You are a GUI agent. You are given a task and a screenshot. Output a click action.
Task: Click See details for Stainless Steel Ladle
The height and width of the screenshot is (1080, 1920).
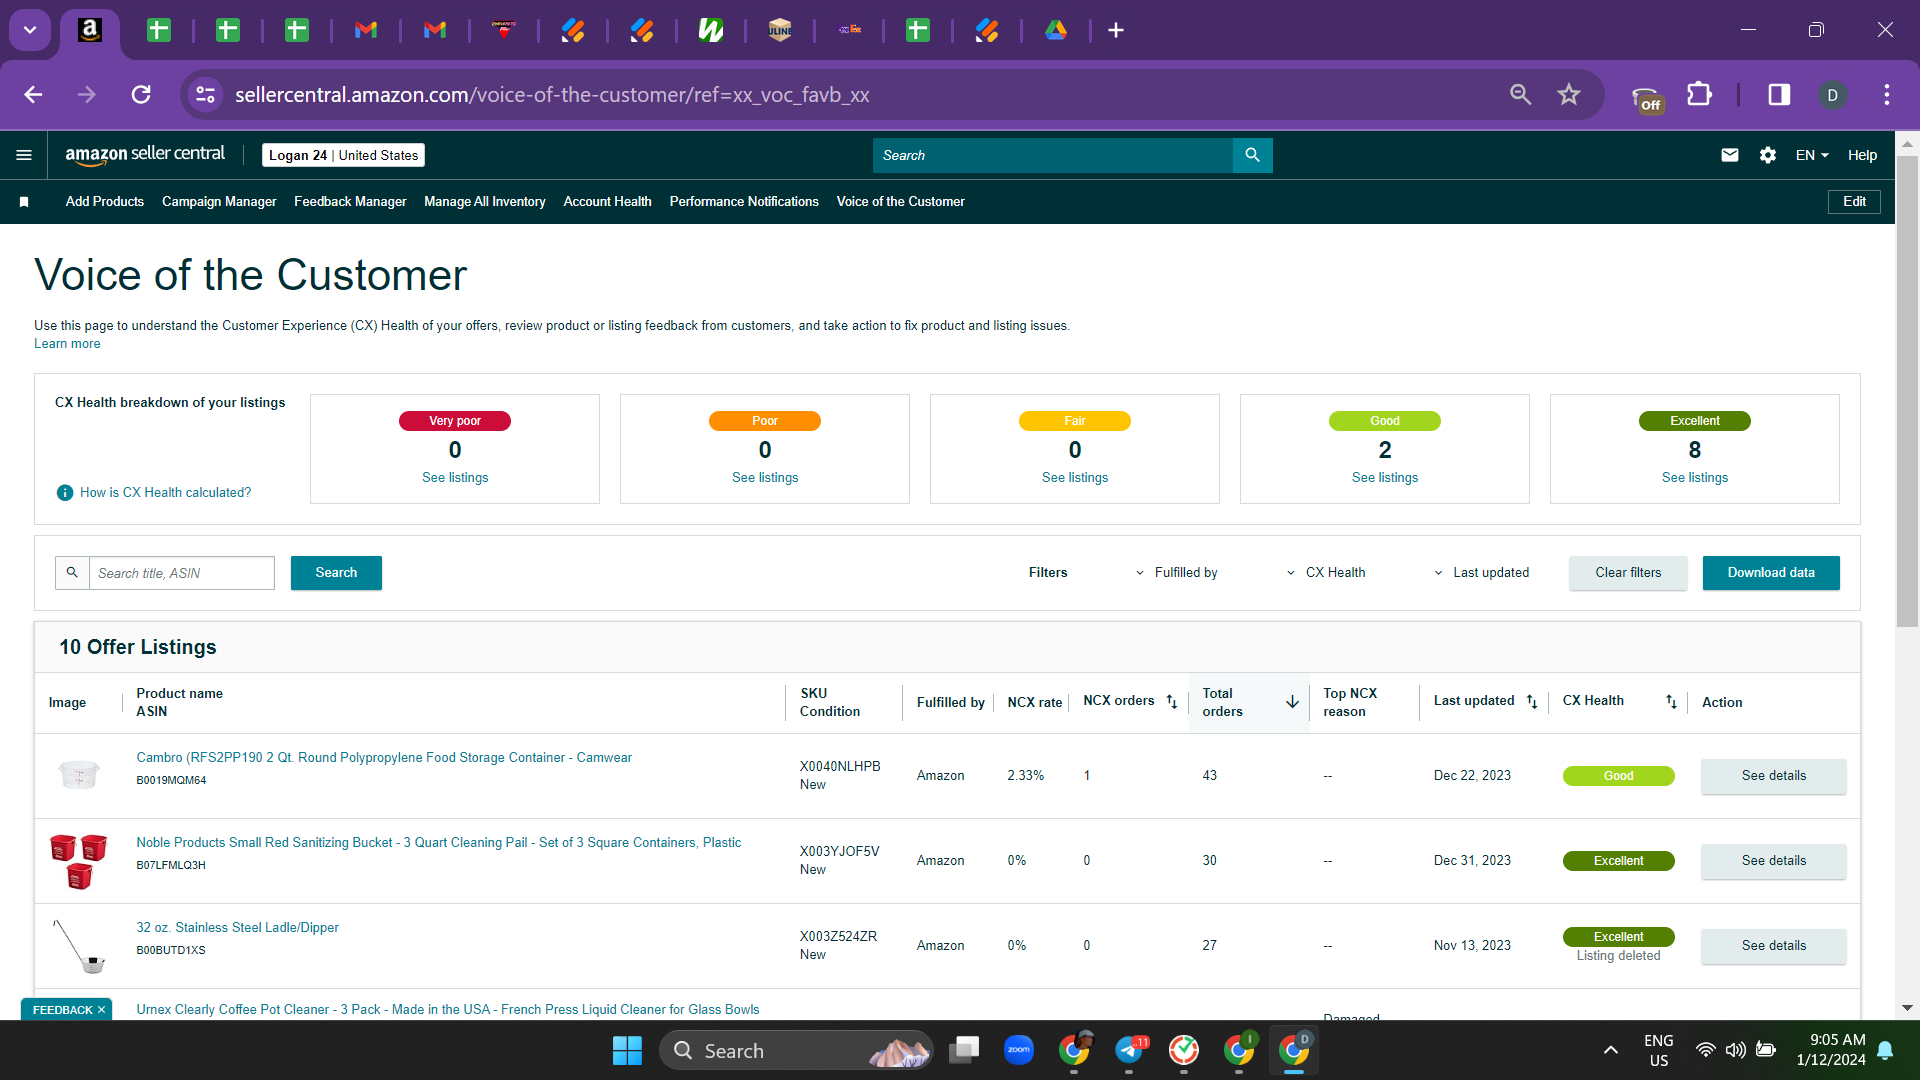(1773, 946)
